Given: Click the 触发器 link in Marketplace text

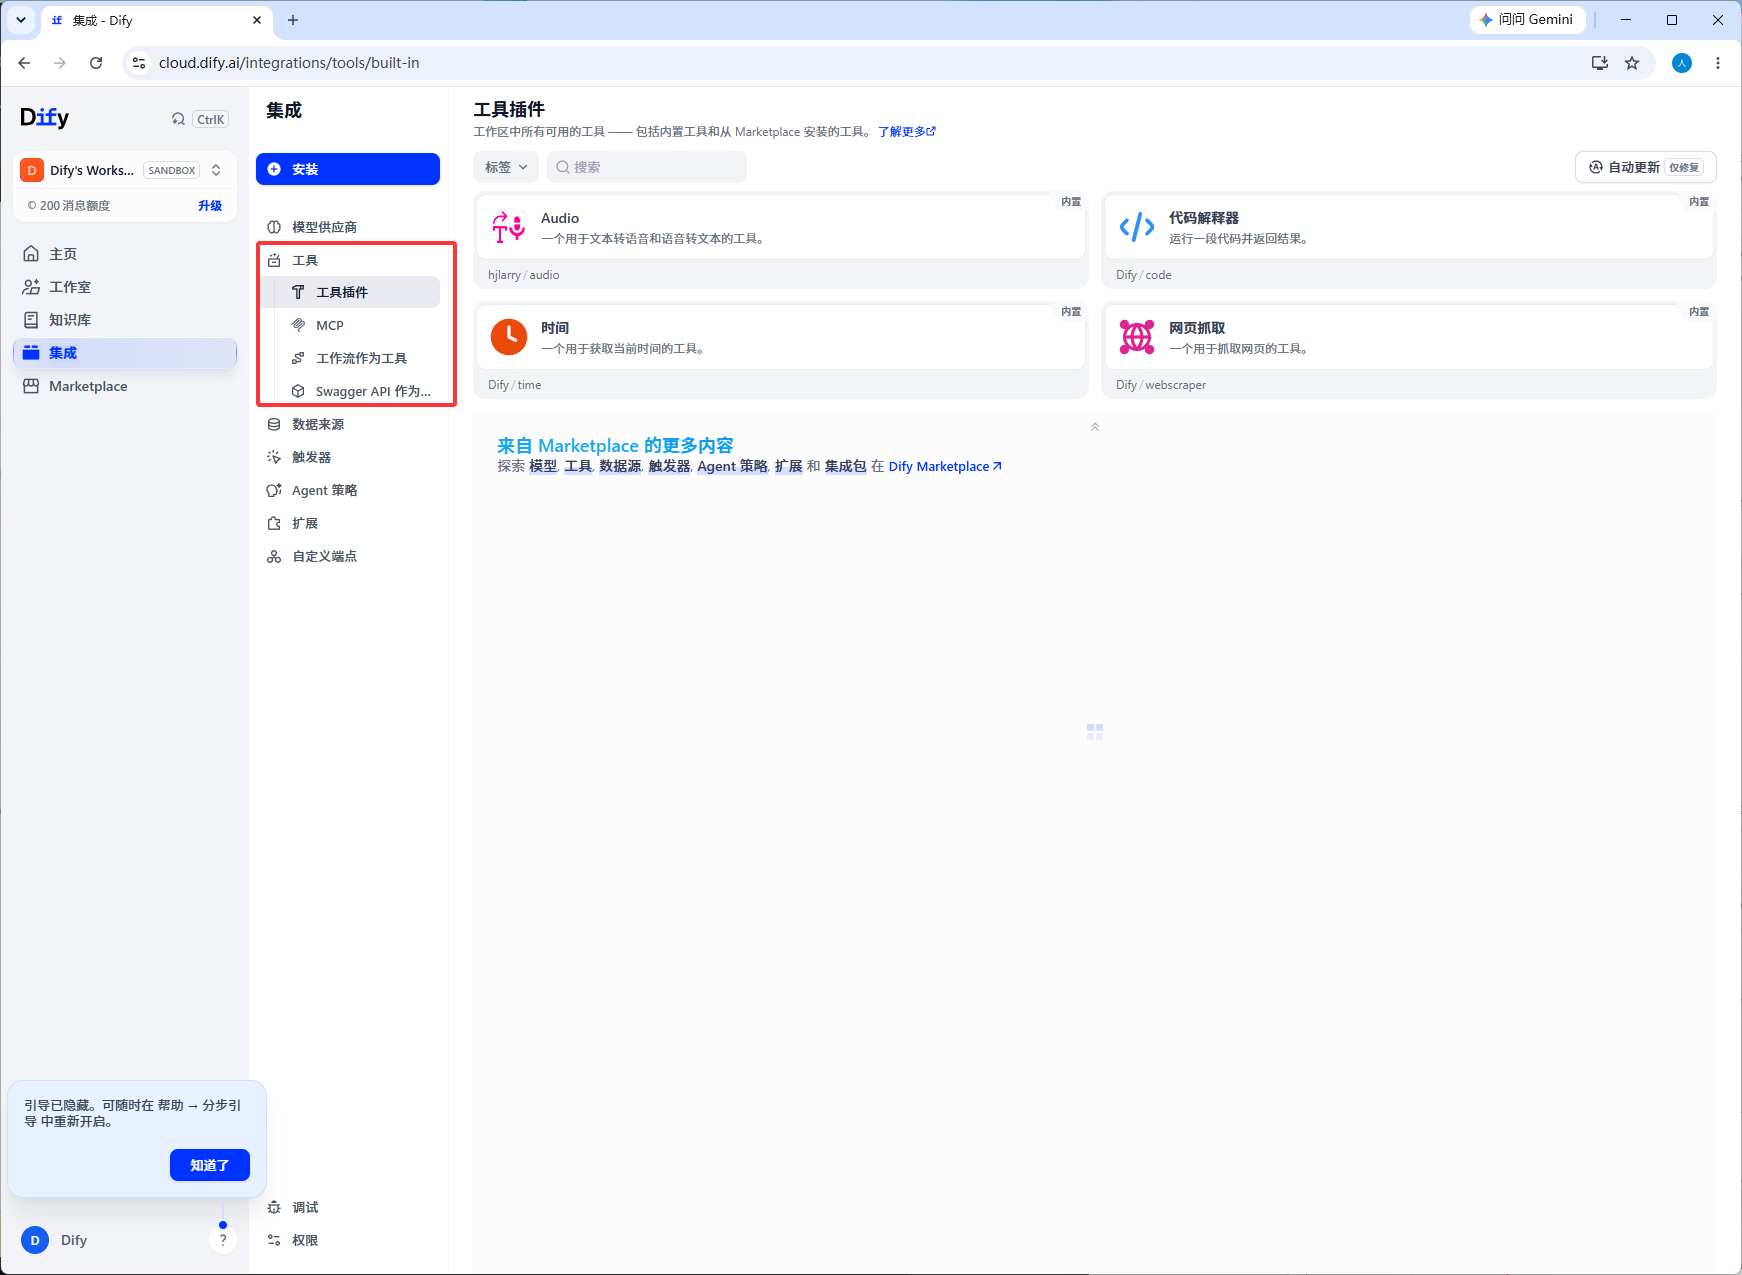Looking at the screenshot, I should (670, 466).
